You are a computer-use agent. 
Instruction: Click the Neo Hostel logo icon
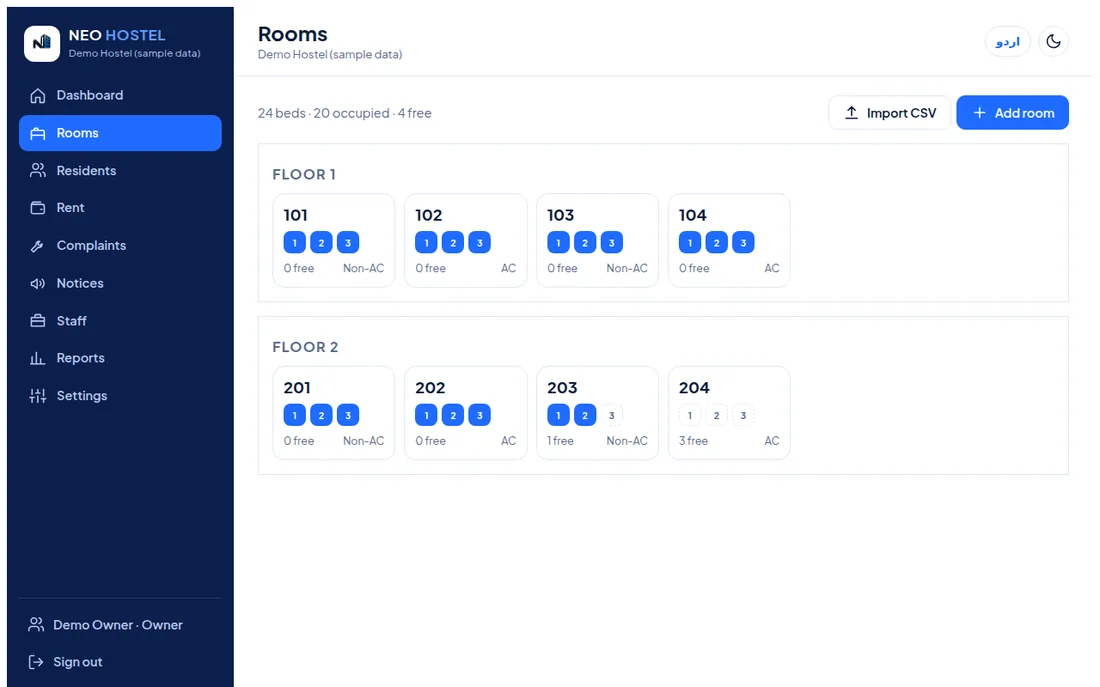pos(41,44)
